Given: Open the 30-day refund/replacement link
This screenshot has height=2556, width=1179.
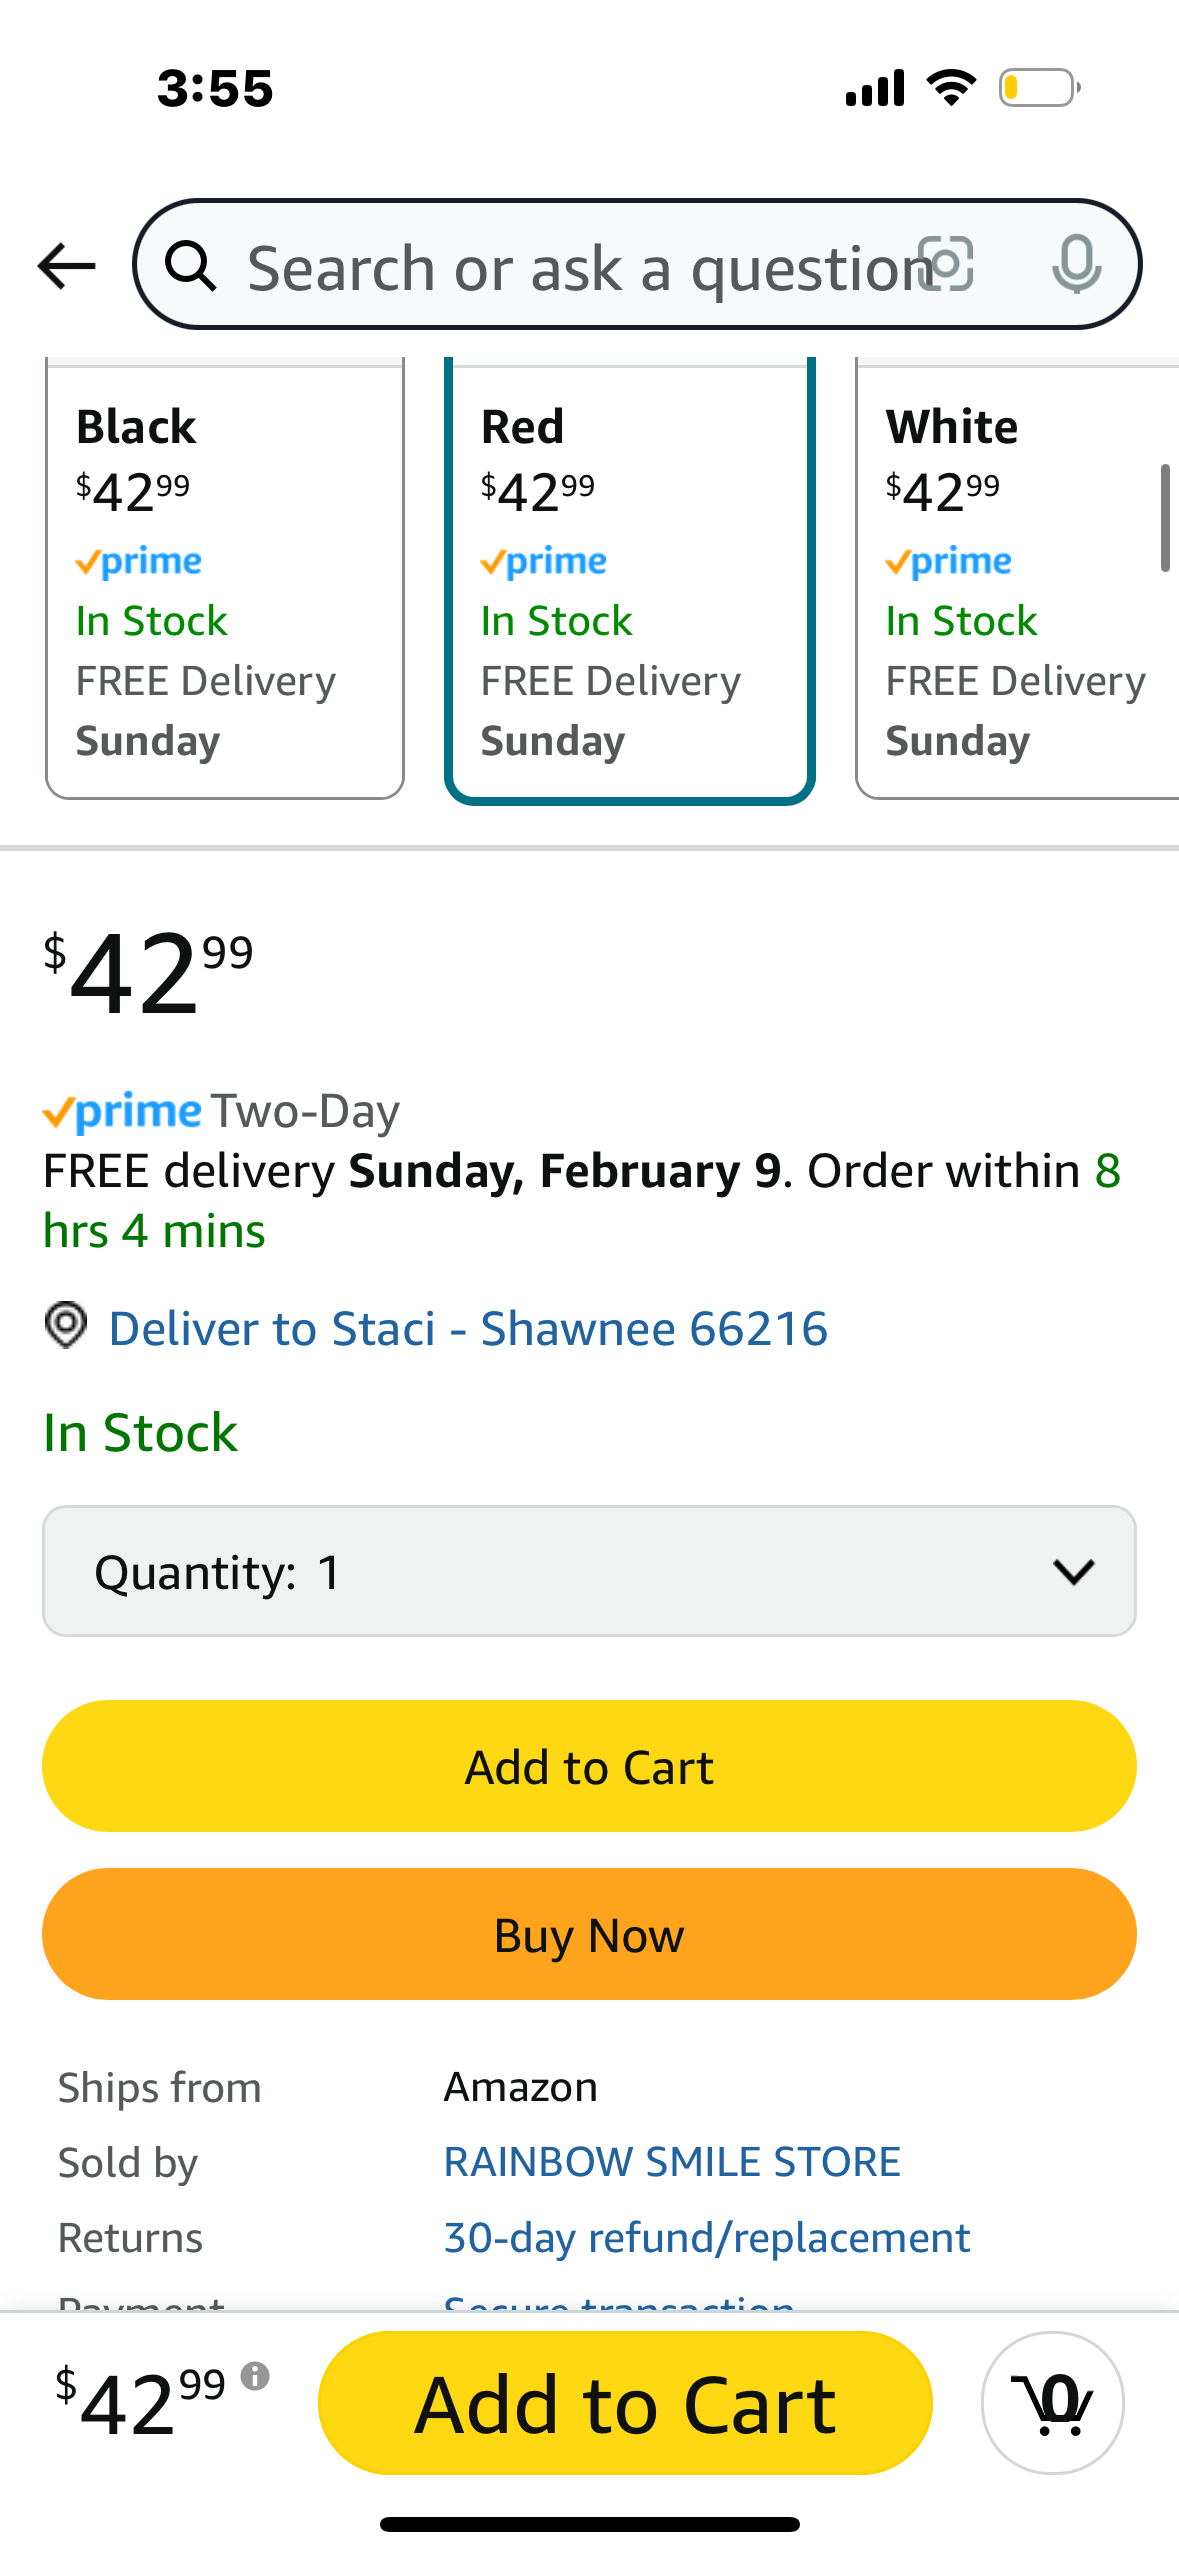Looking at the screenshot, I should tap(707, 2238).
